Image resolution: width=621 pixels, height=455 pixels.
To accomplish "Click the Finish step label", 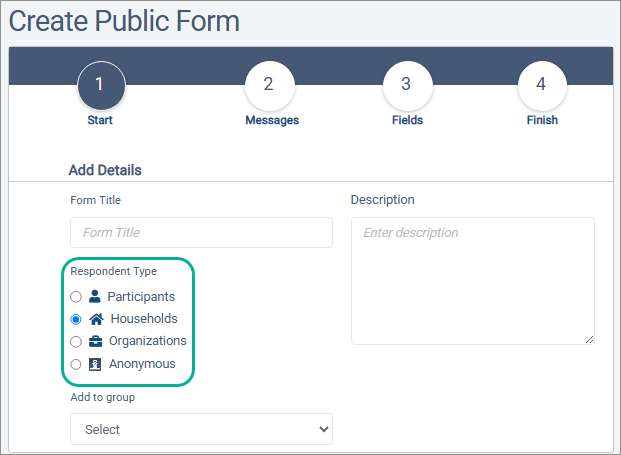I will 542,120.
